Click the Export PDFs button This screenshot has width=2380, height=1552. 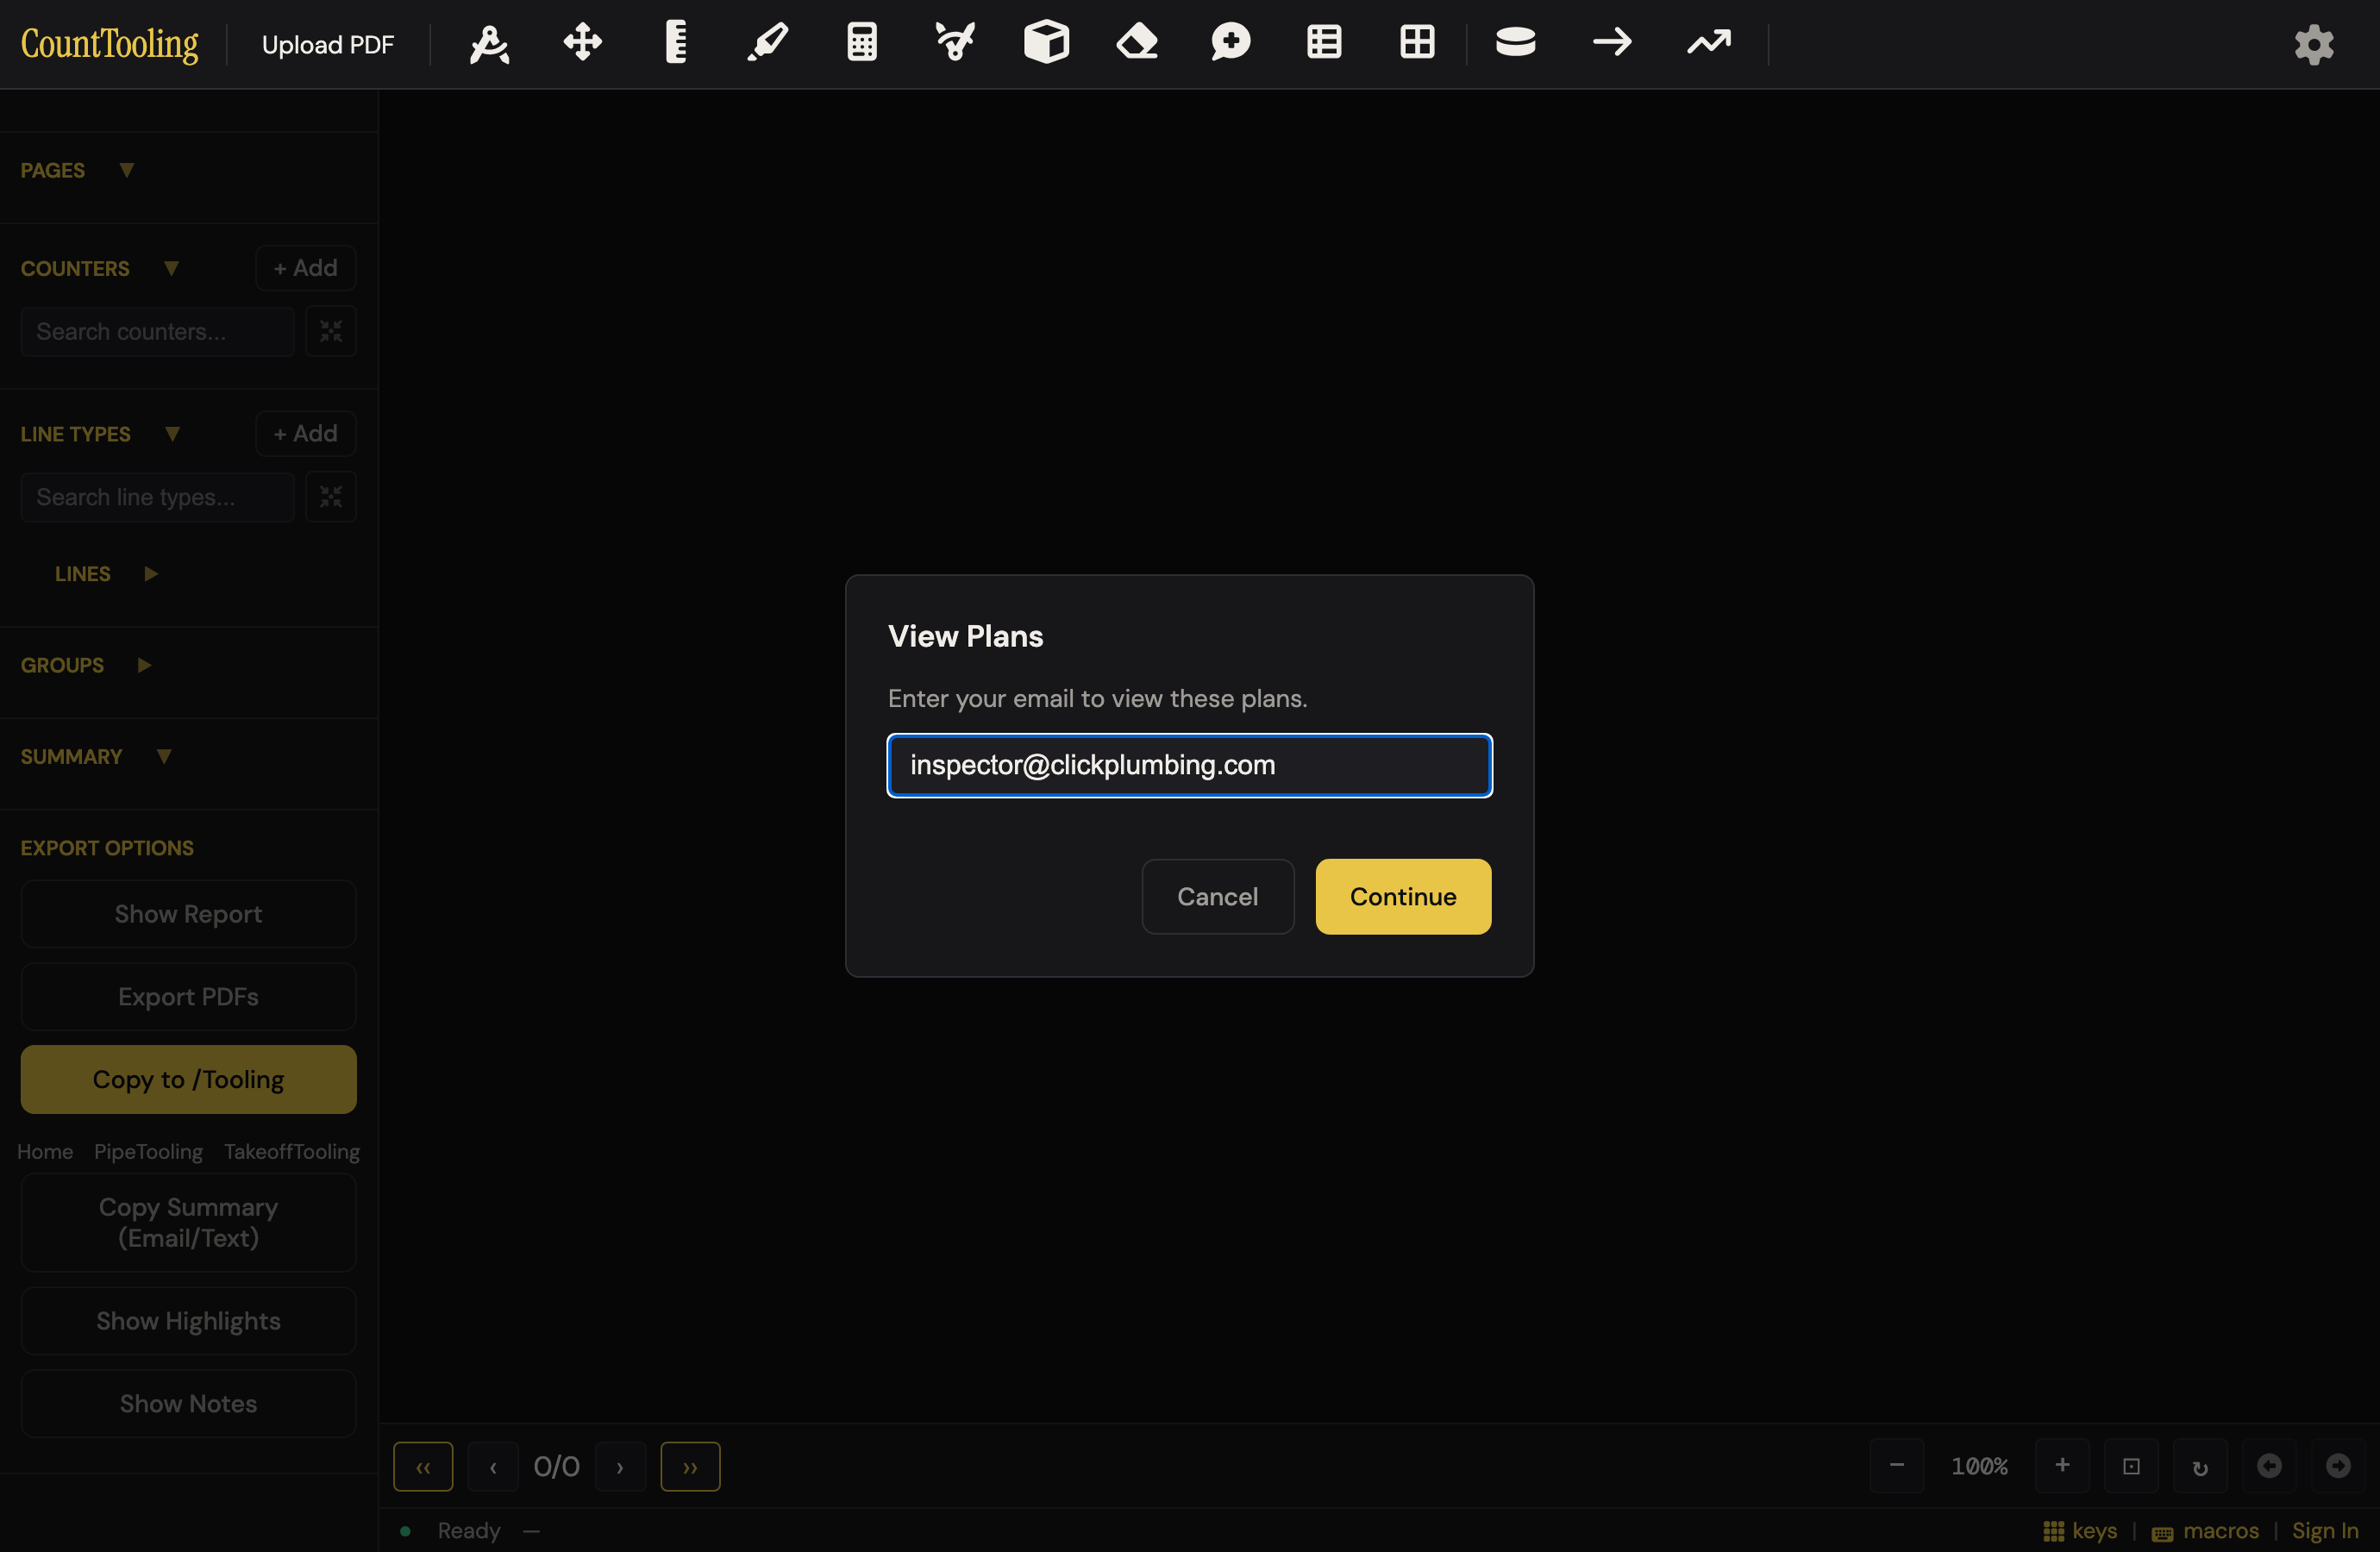pyautogui.click(x=188, y=997)
